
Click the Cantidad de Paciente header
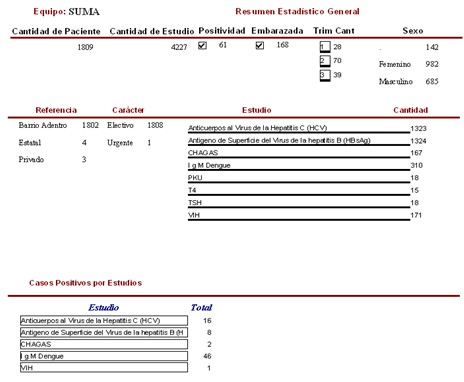pos(56,31)
